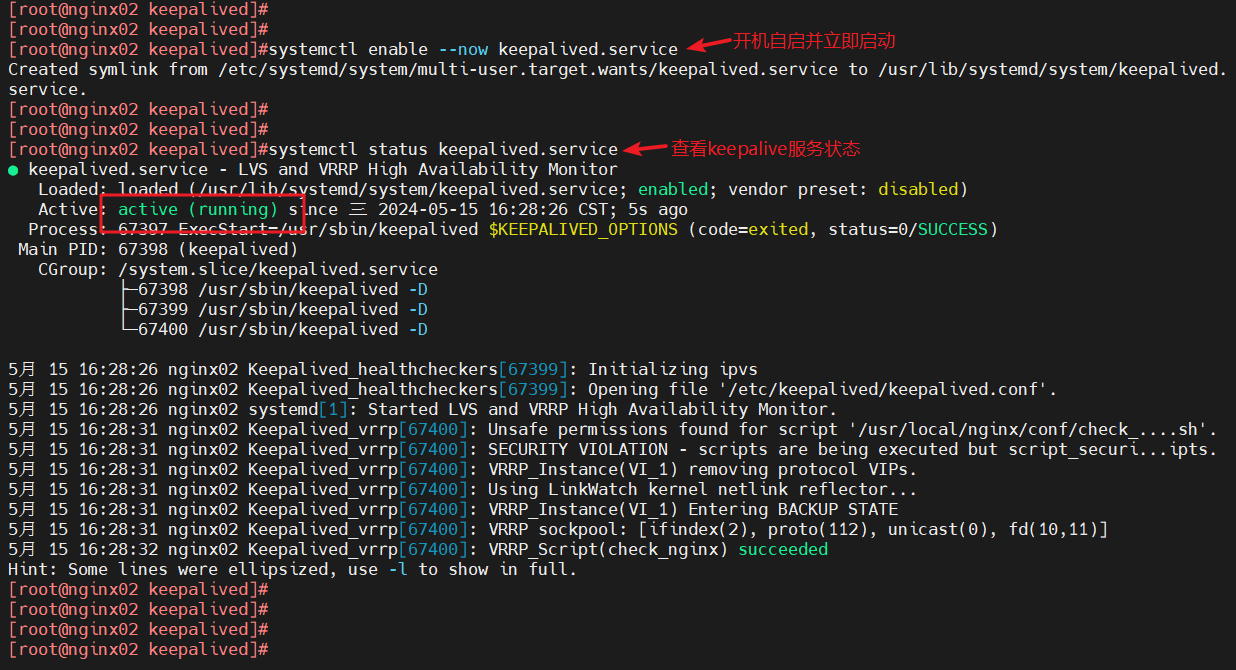1236x670 pixels.
Task: Select the 'Main PID: 67398 (keepalived)' line
Action: point(158,249)
